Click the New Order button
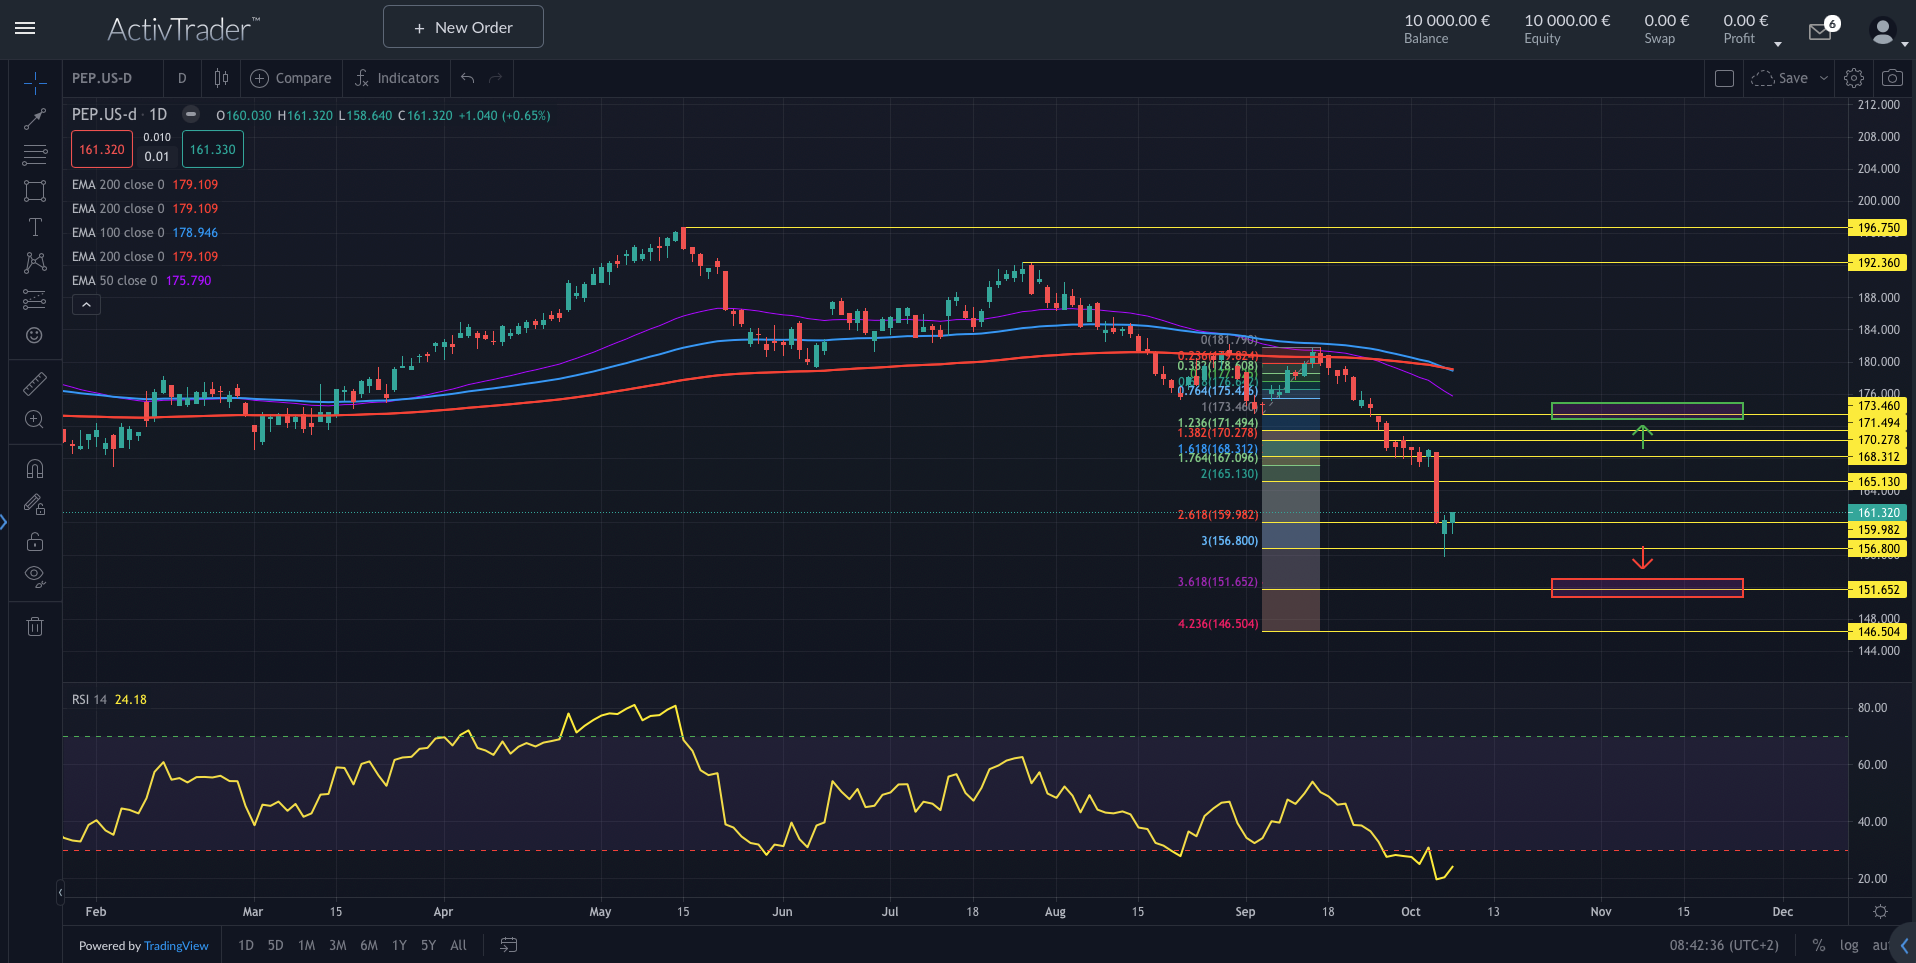Image resolution: width=1916 pixels, height=963 pixels. (x=463, y=27)
